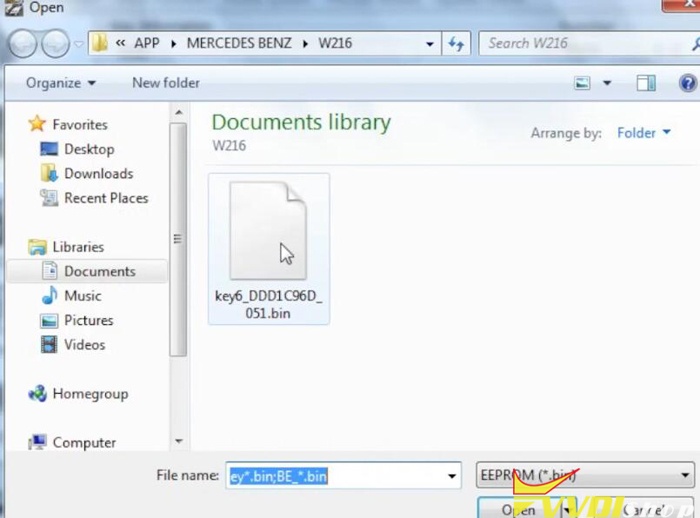Select Libraries in navigation pane
Screen dimensions: 700x518
(x=78, y=247)
